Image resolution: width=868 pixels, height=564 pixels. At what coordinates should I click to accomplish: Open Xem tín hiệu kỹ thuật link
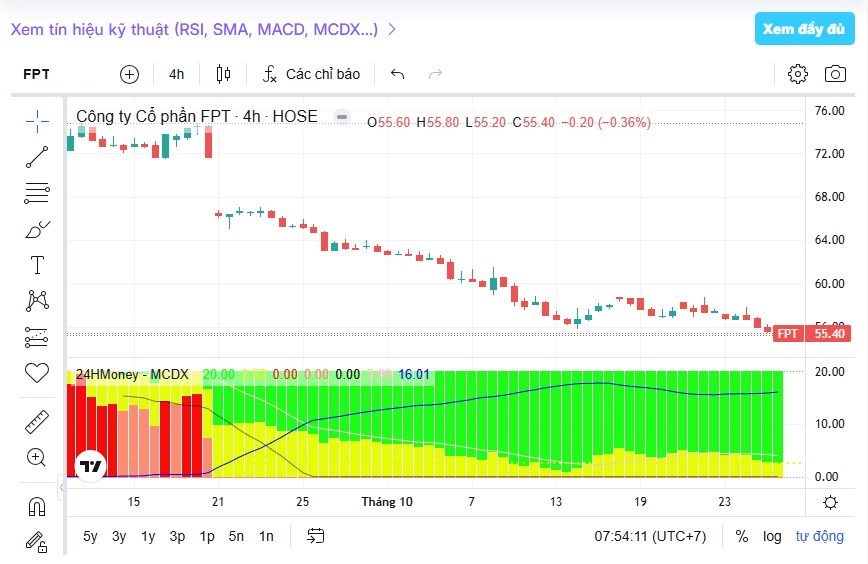(x=203, y=29)
